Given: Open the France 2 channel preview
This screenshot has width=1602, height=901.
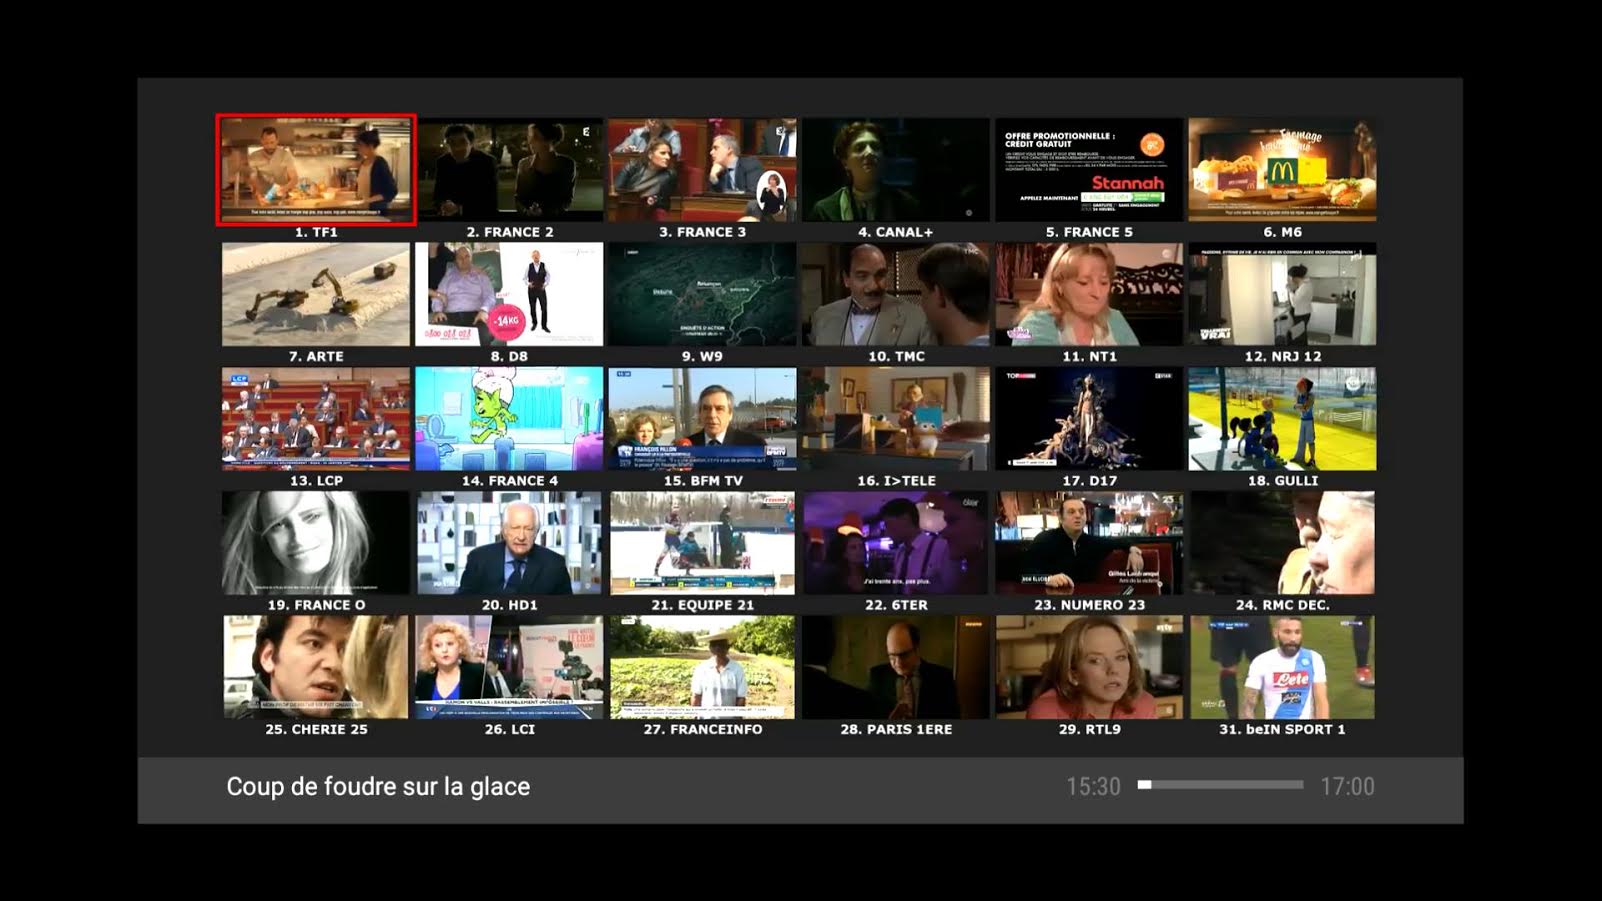Looking at the screenshot, I should [x=509, y=169].
